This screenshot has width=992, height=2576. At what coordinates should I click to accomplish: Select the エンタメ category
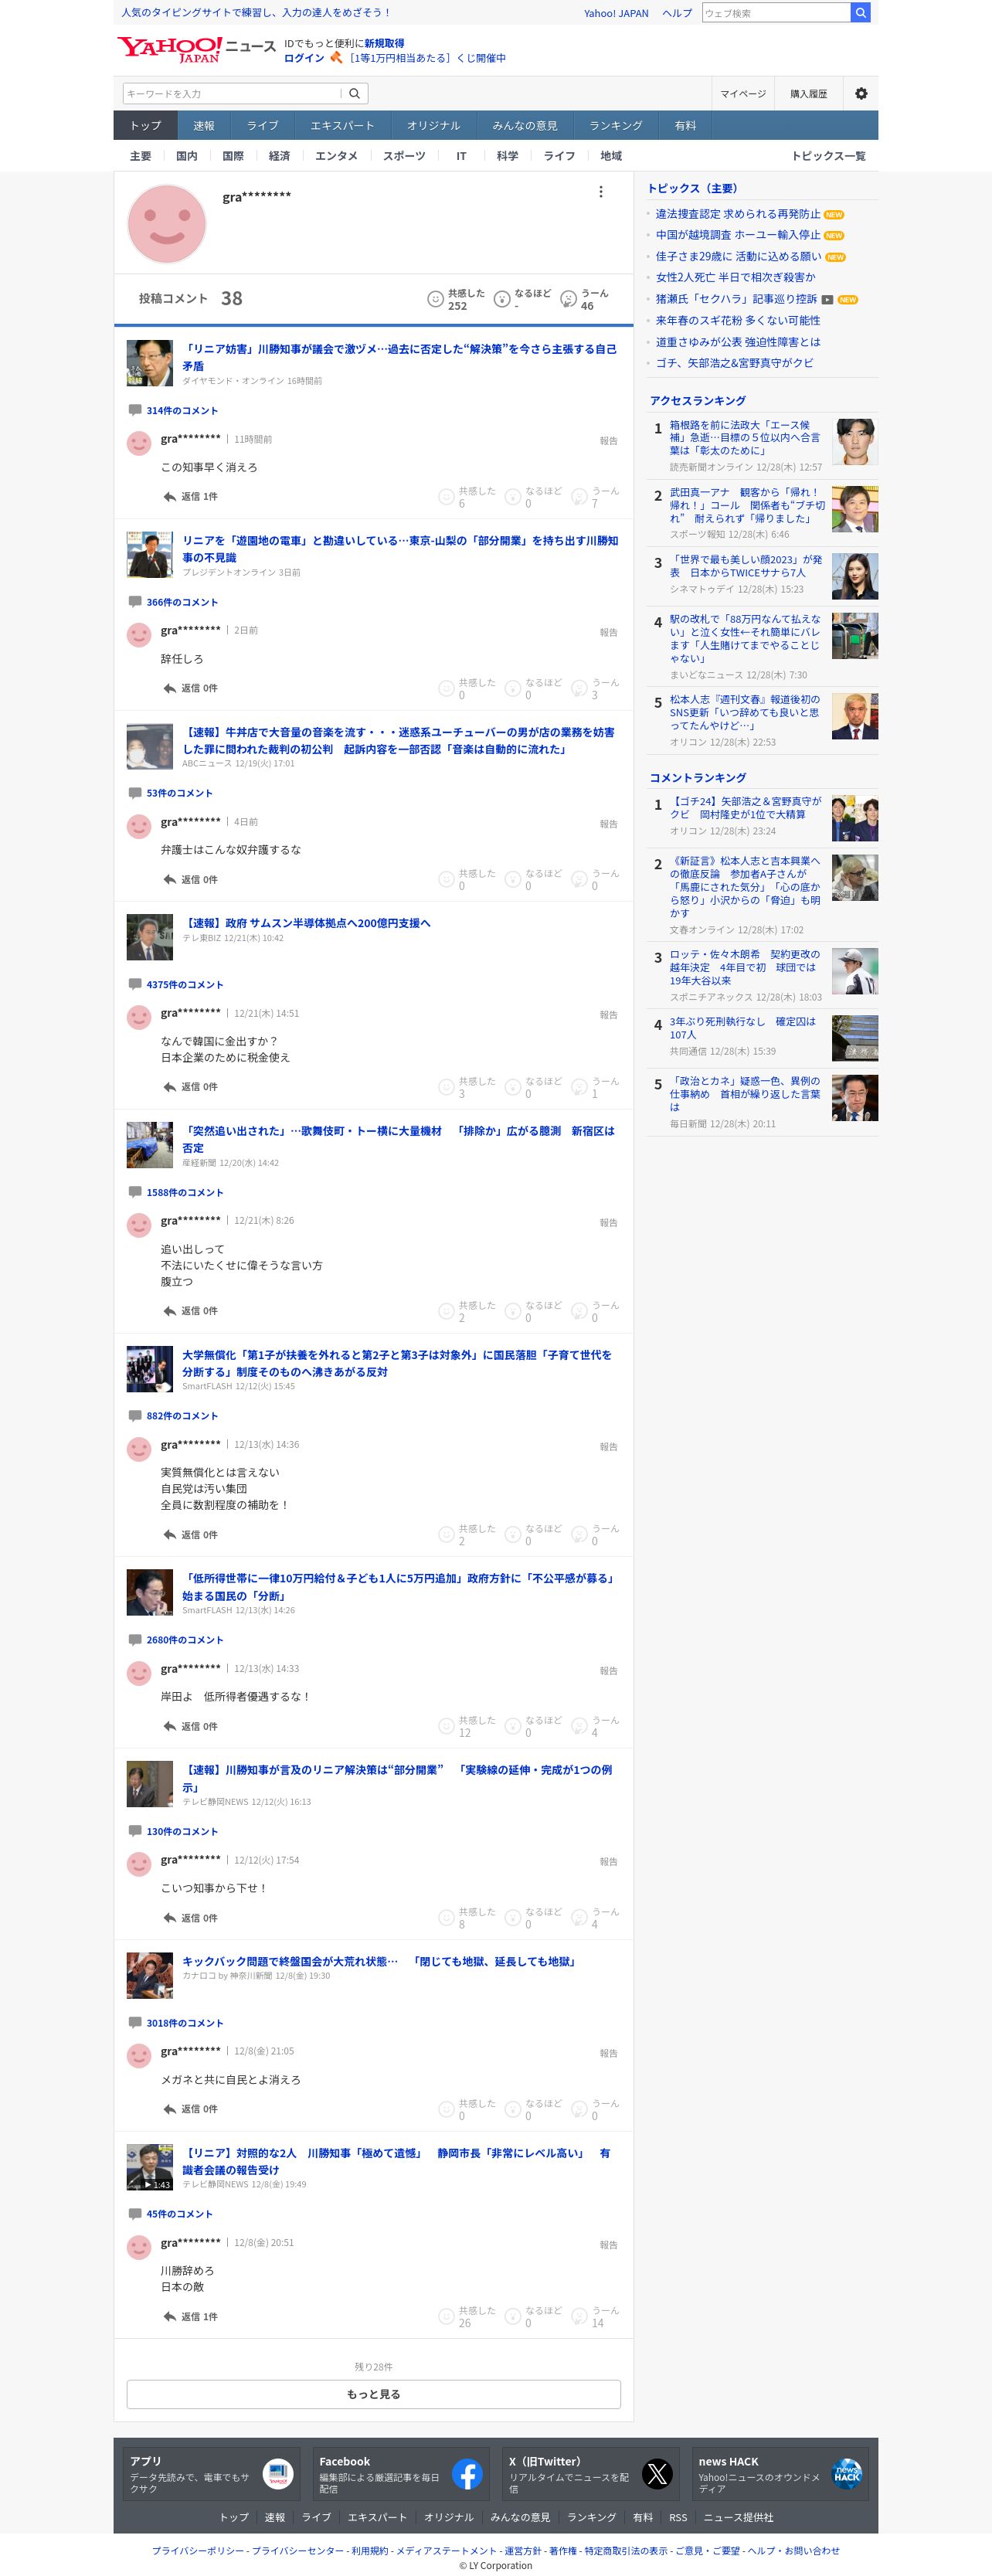(x=336, y=156)
